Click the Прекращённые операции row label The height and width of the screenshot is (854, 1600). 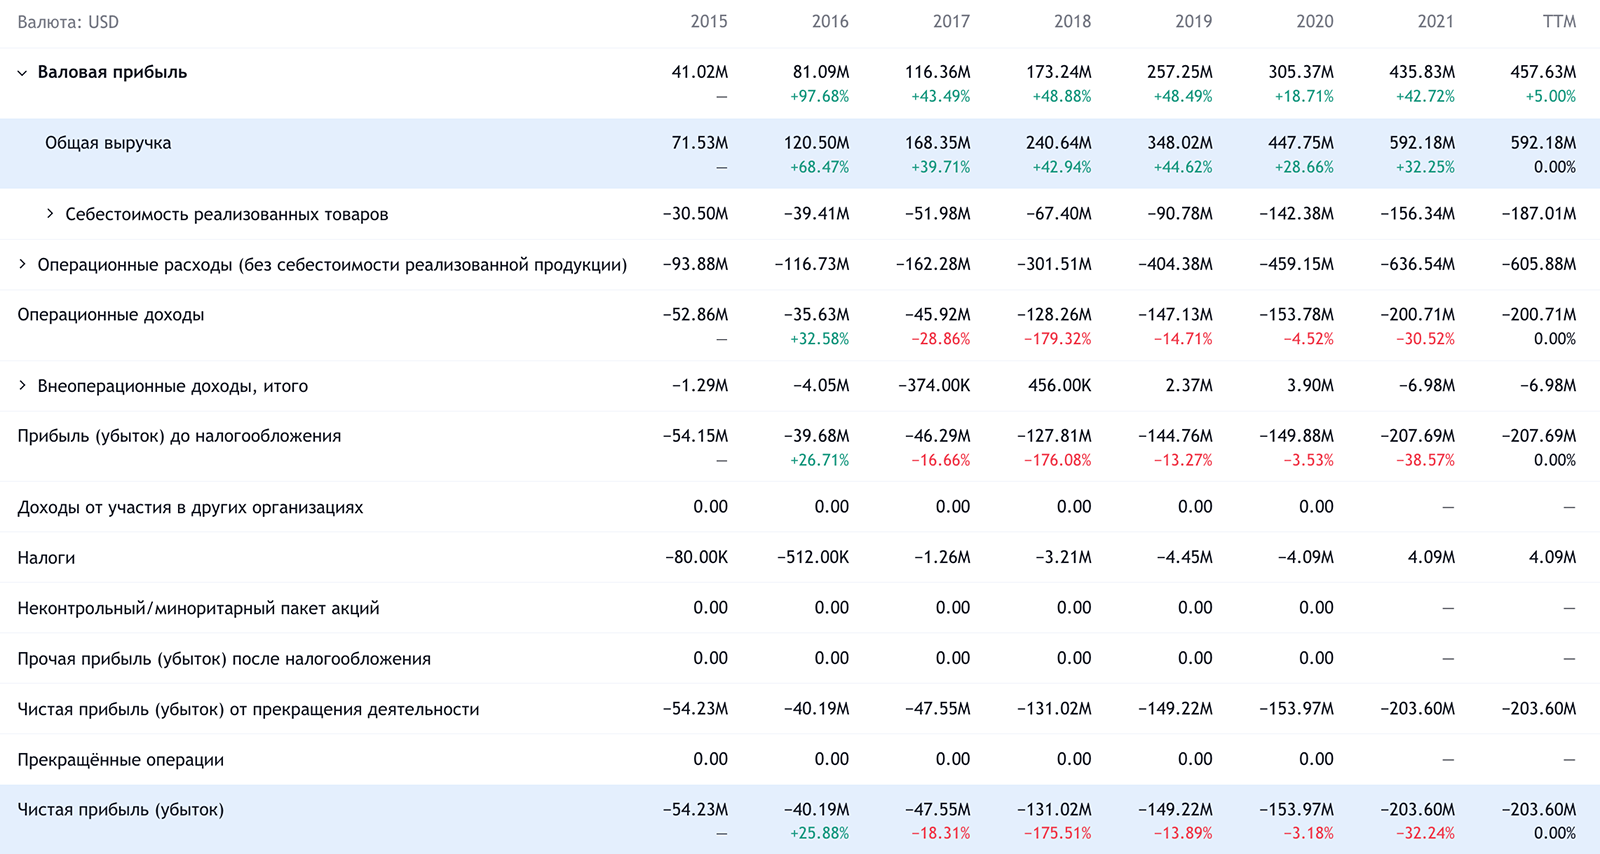(x=121, y=760)
